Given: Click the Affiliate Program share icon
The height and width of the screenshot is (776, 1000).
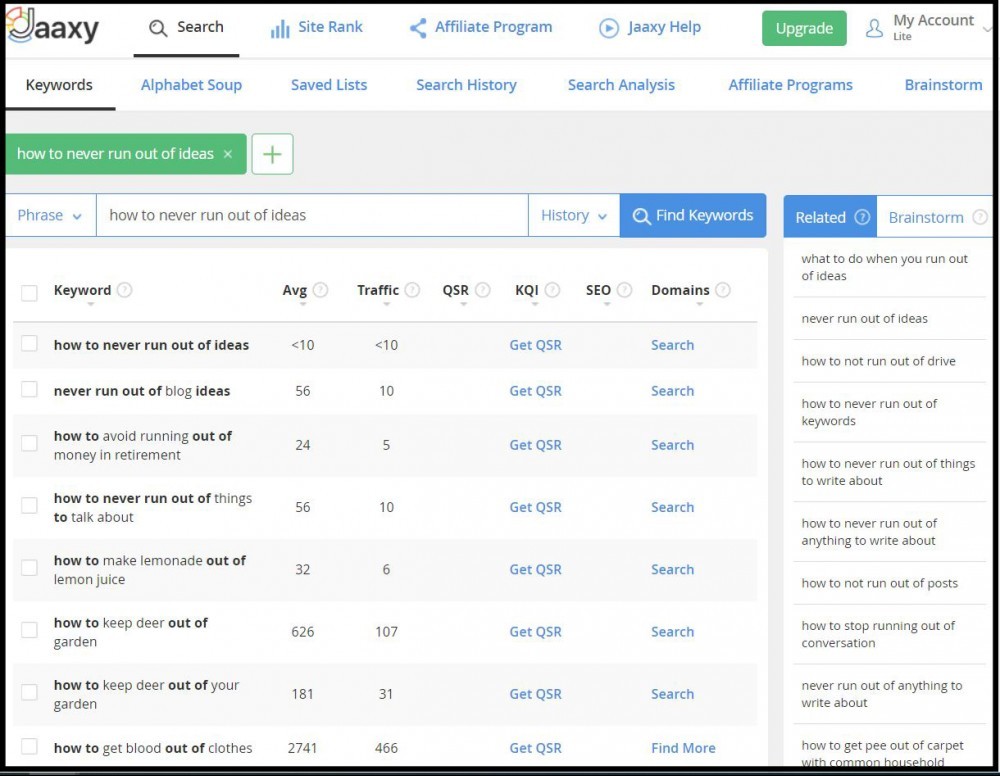Looking at the screenshot, I should pos(418,28).
